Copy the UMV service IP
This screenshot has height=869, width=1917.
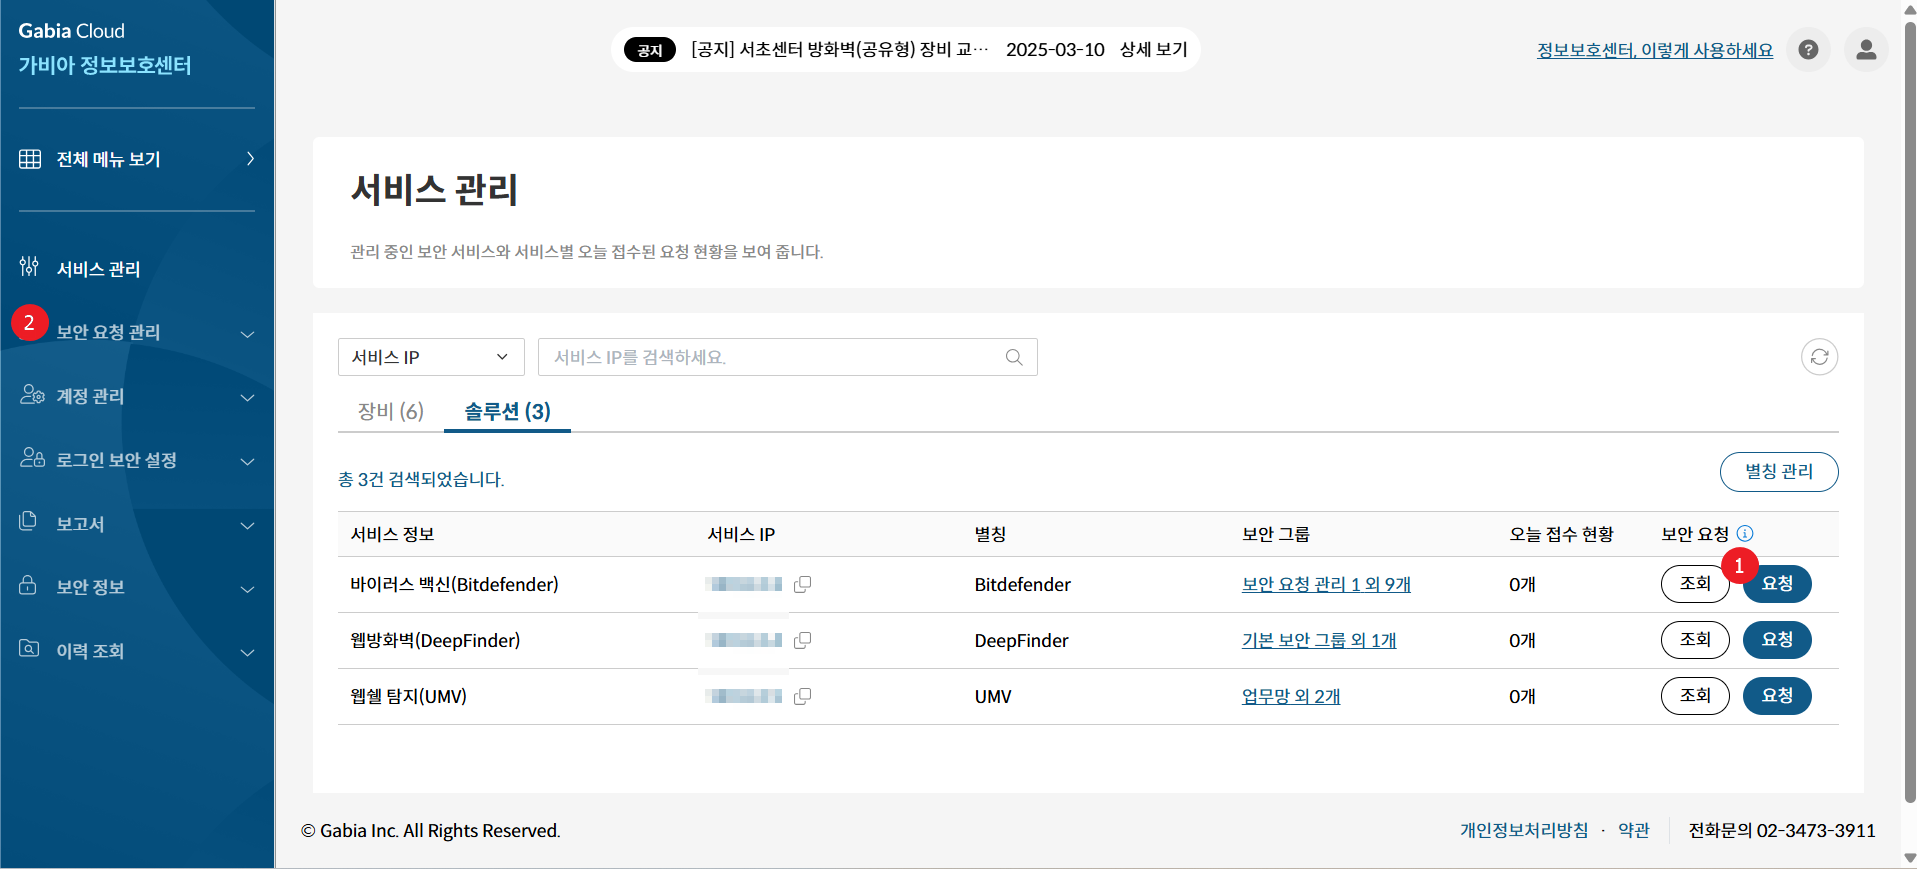tap(802, 696)
